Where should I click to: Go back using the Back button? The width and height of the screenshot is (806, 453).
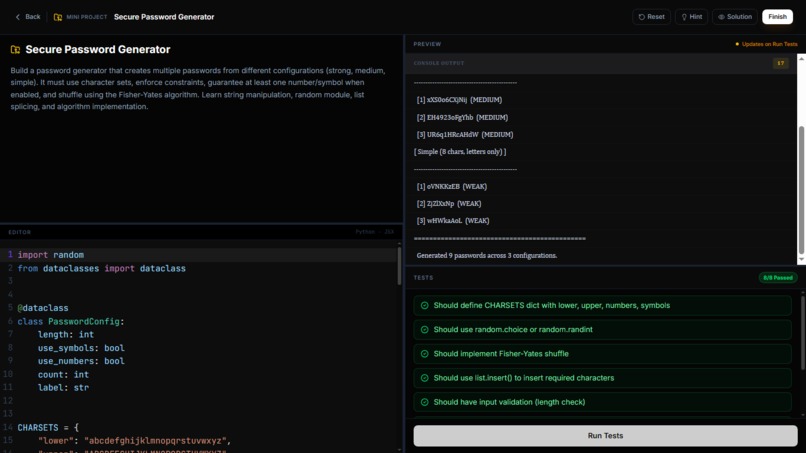(x=28, y=17)
